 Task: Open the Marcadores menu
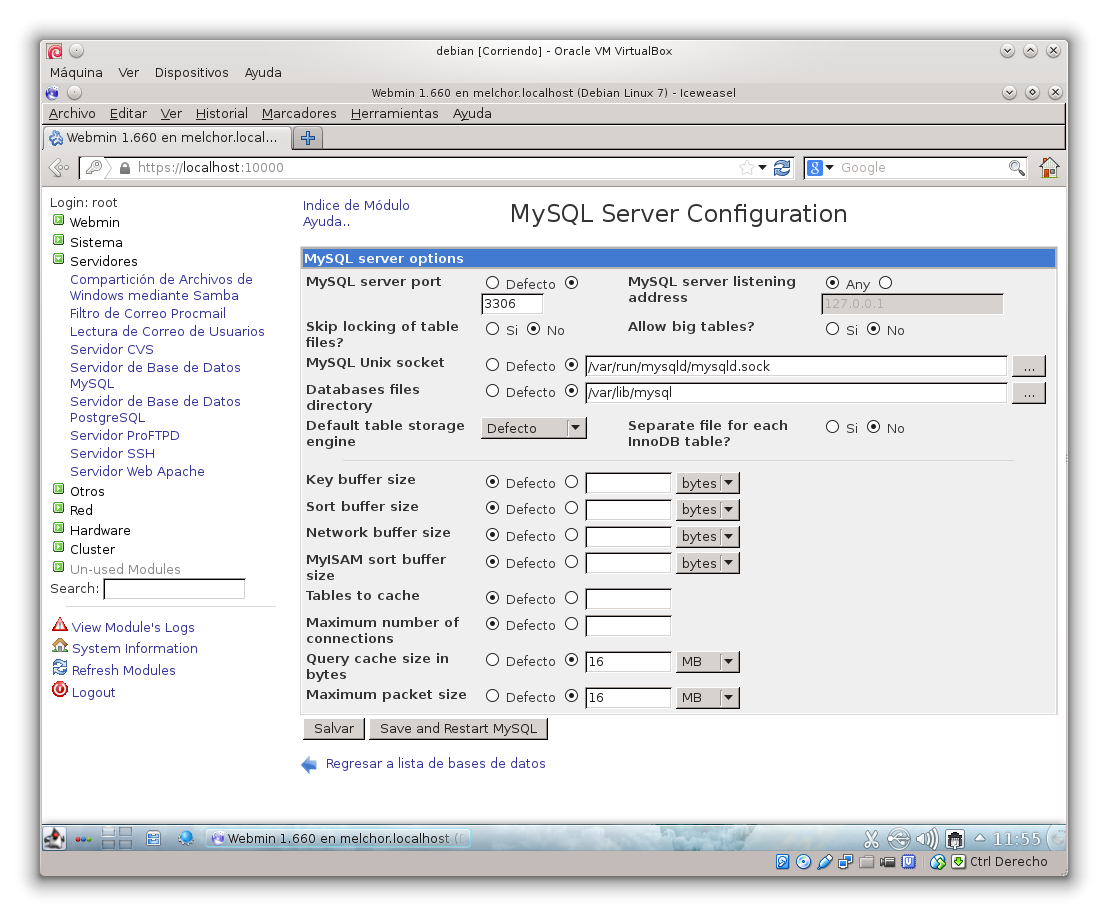(299, 114)
